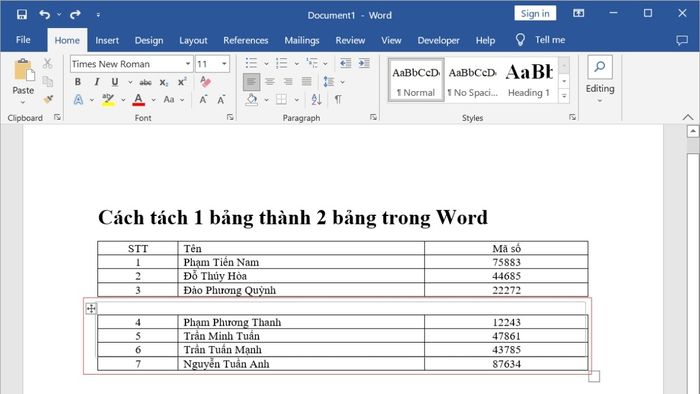
Task: Open the Font dialog launcher
Action: click(x=230, y=117)
